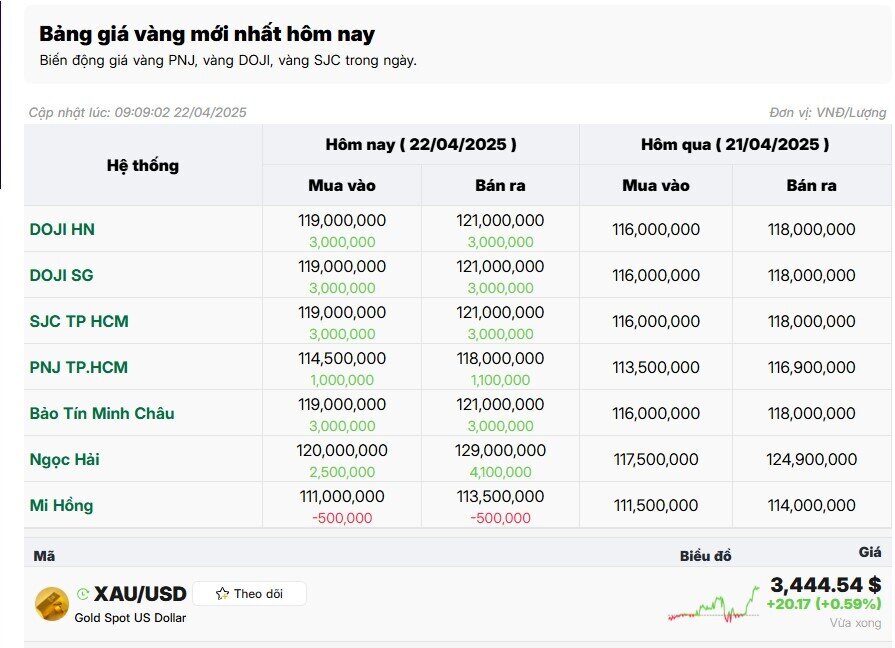
Task: Click DOJI HN today's sell price 121,000,000
Action: pos(501,220)
